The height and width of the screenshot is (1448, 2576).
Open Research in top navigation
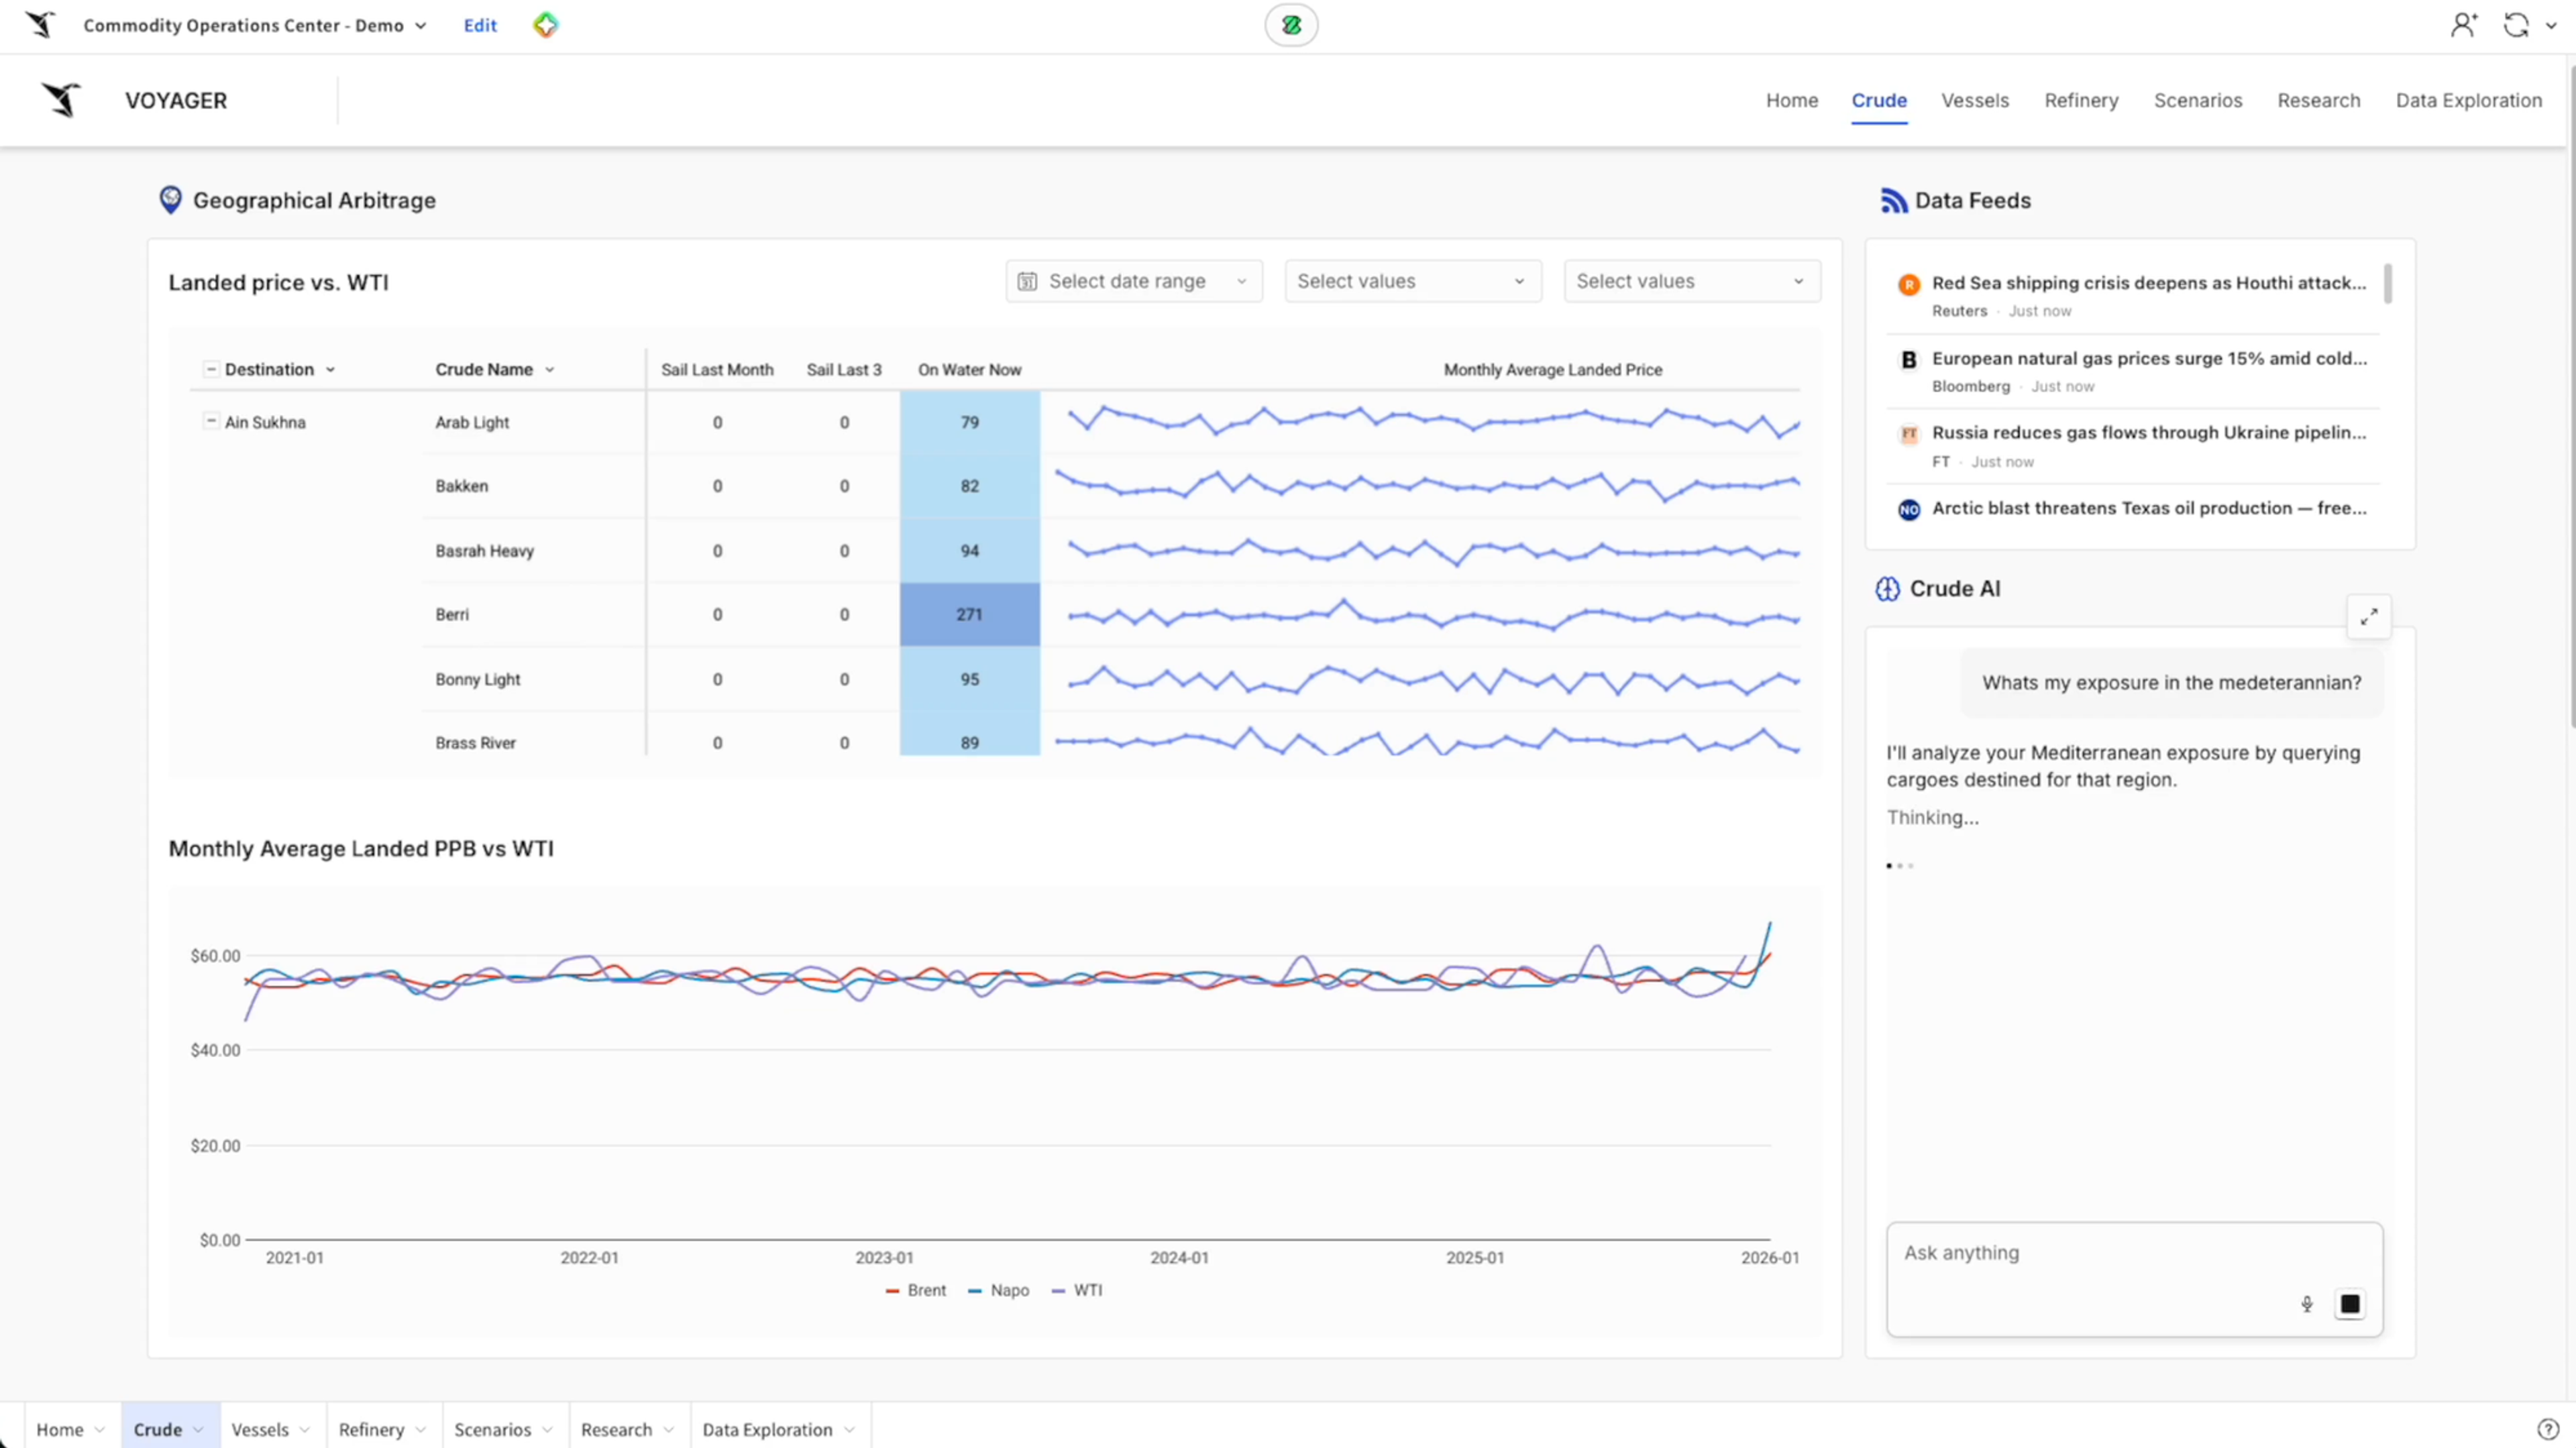[x=2318, y=101]
